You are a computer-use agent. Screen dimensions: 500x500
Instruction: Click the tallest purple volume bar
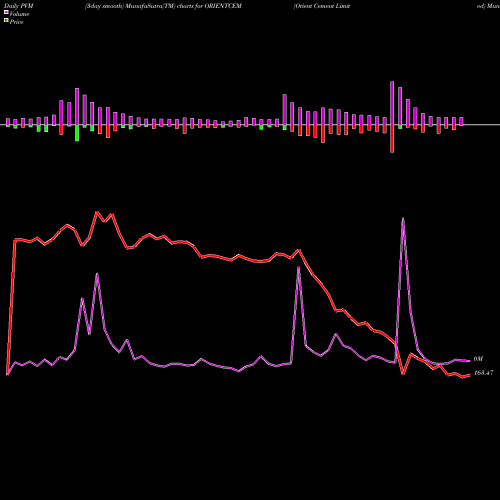392,103
